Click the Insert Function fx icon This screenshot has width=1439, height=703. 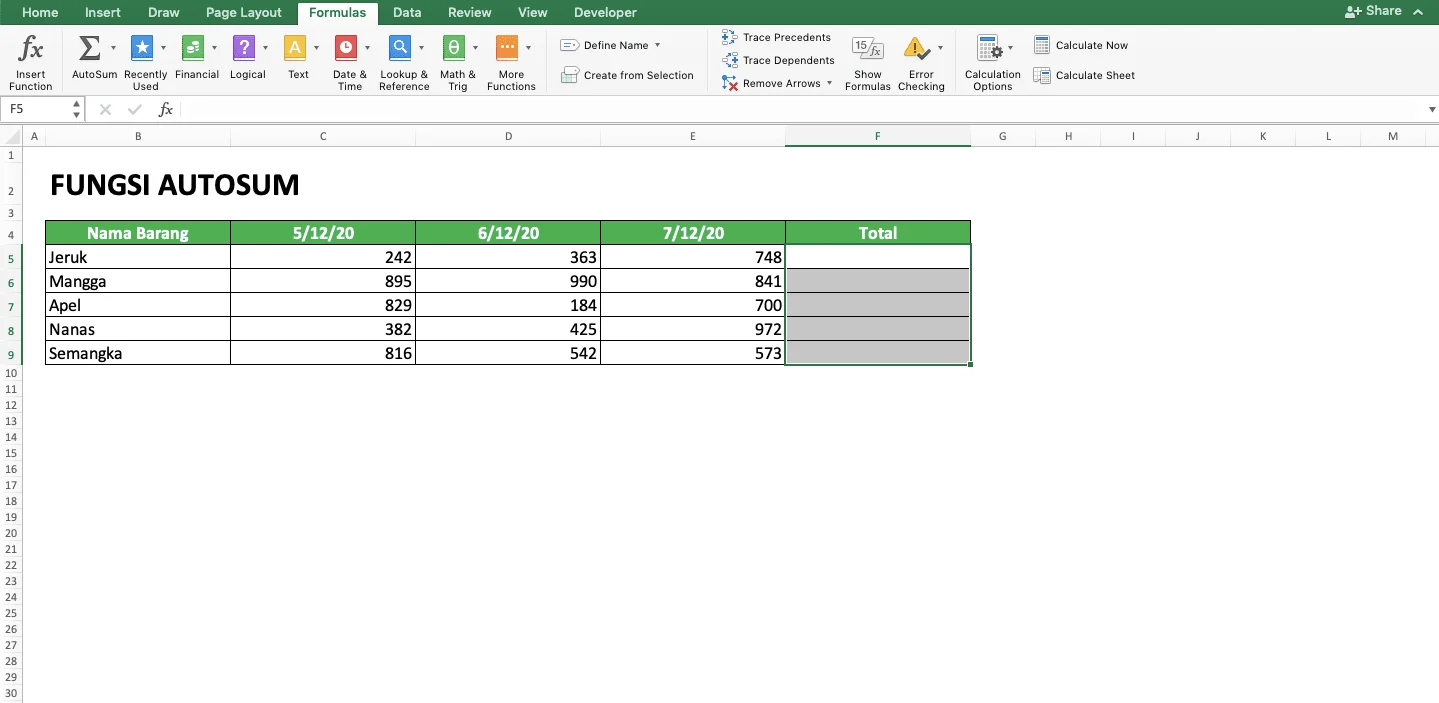coord(31,49)
